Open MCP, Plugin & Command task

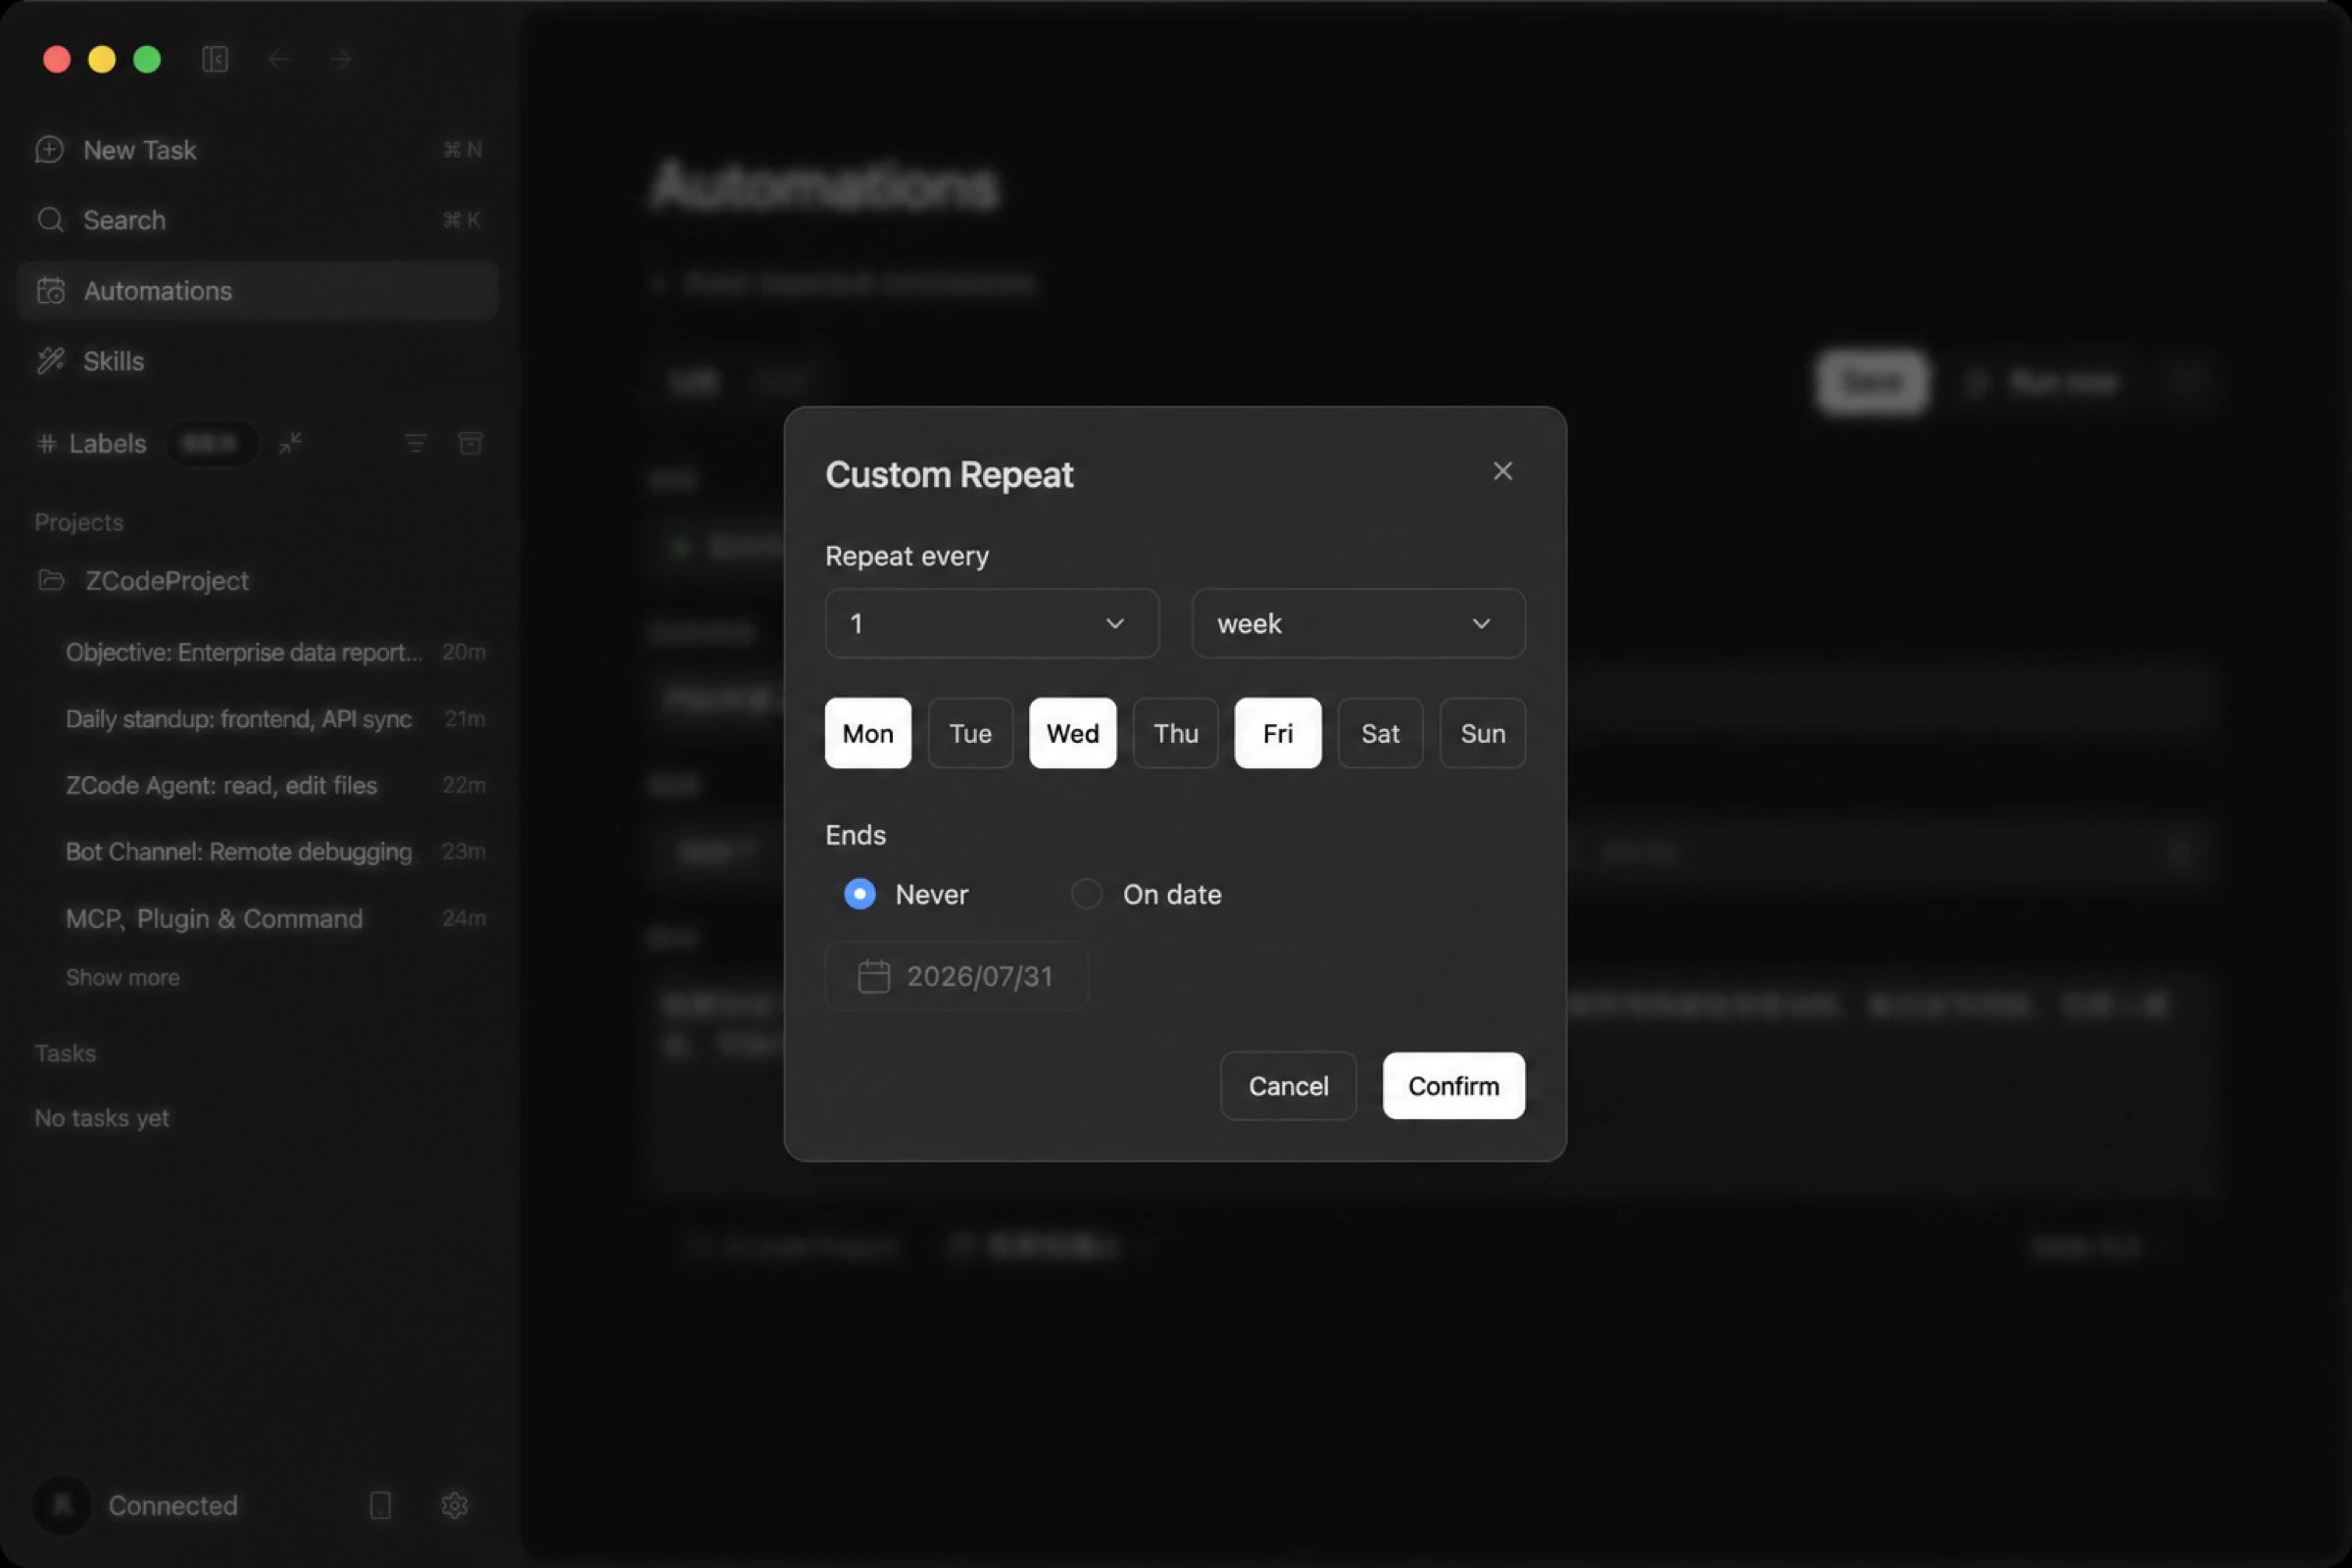coord(257,919)
